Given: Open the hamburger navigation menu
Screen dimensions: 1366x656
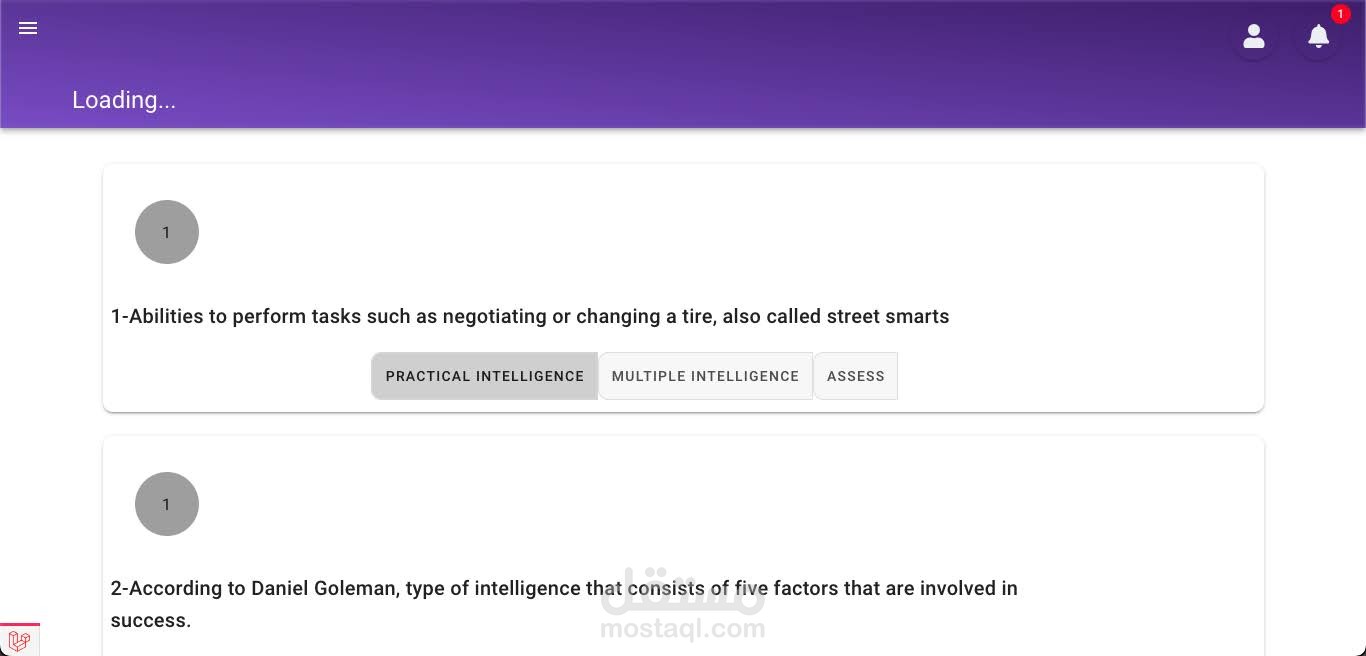Looking at the screenshot, I should click(x=28, y=28).
